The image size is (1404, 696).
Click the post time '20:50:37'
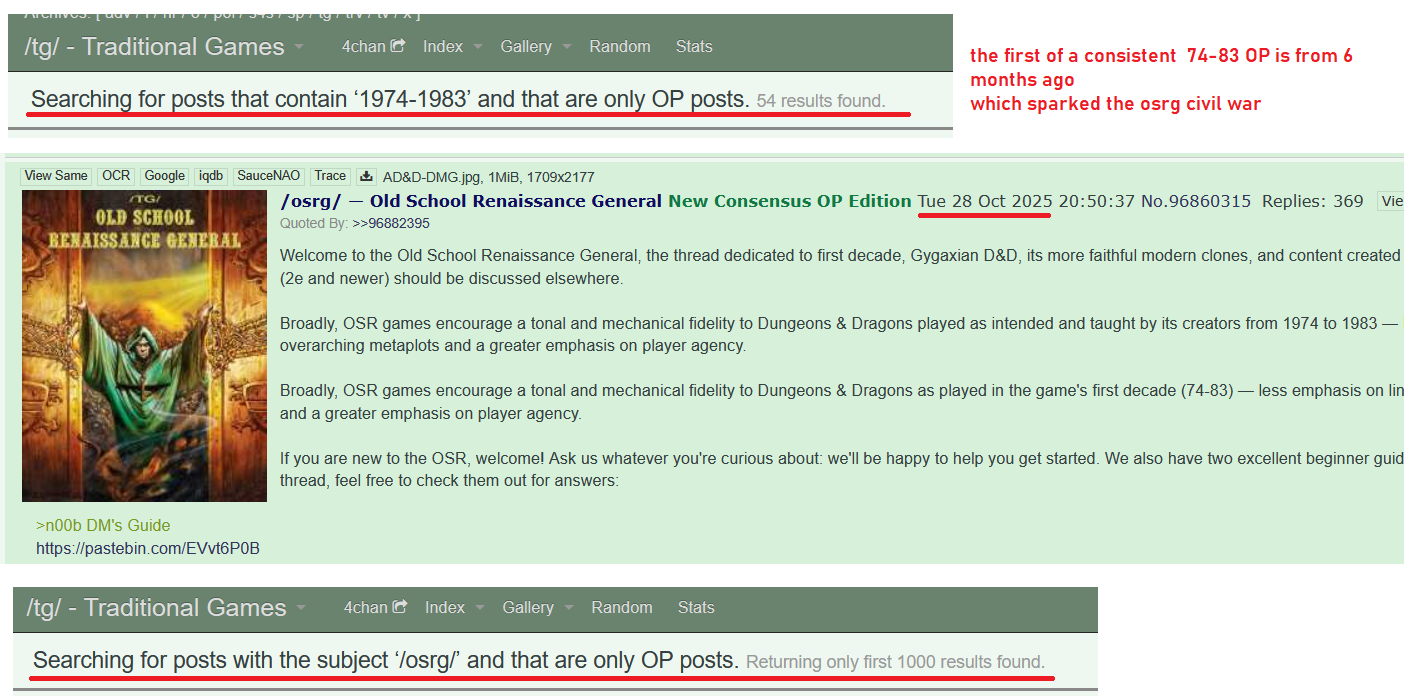tap(1097, 201)
